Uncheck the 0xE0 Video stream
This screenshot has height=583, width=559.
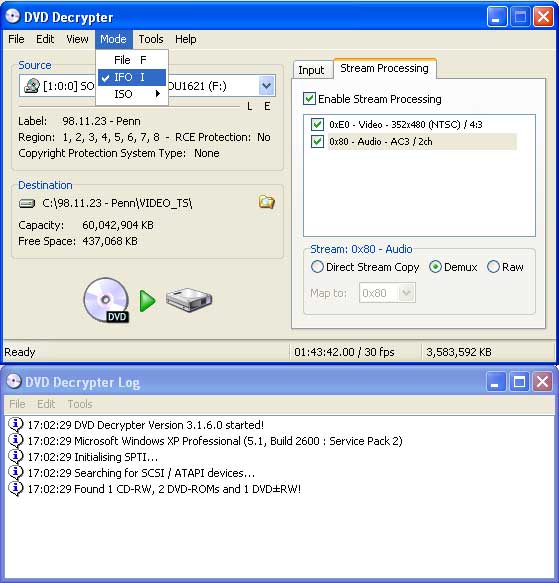tap(317, 124)
